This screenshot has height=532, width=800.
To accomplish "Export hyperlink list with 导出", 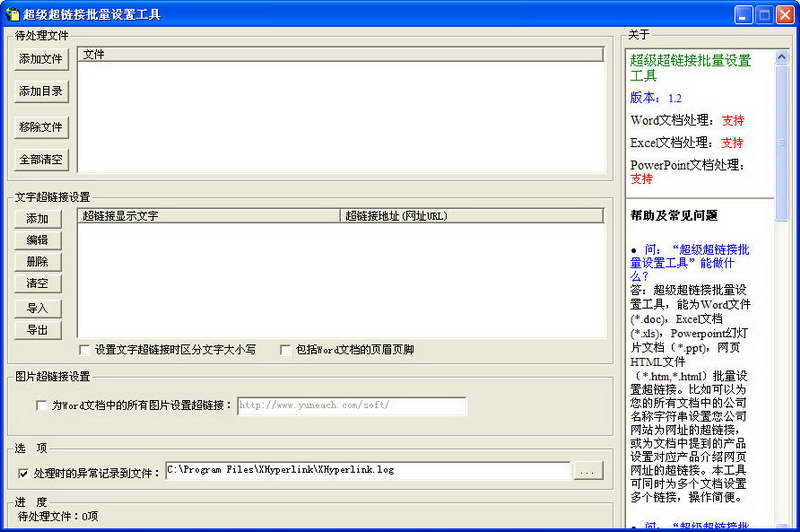I will tap(38, 331).
